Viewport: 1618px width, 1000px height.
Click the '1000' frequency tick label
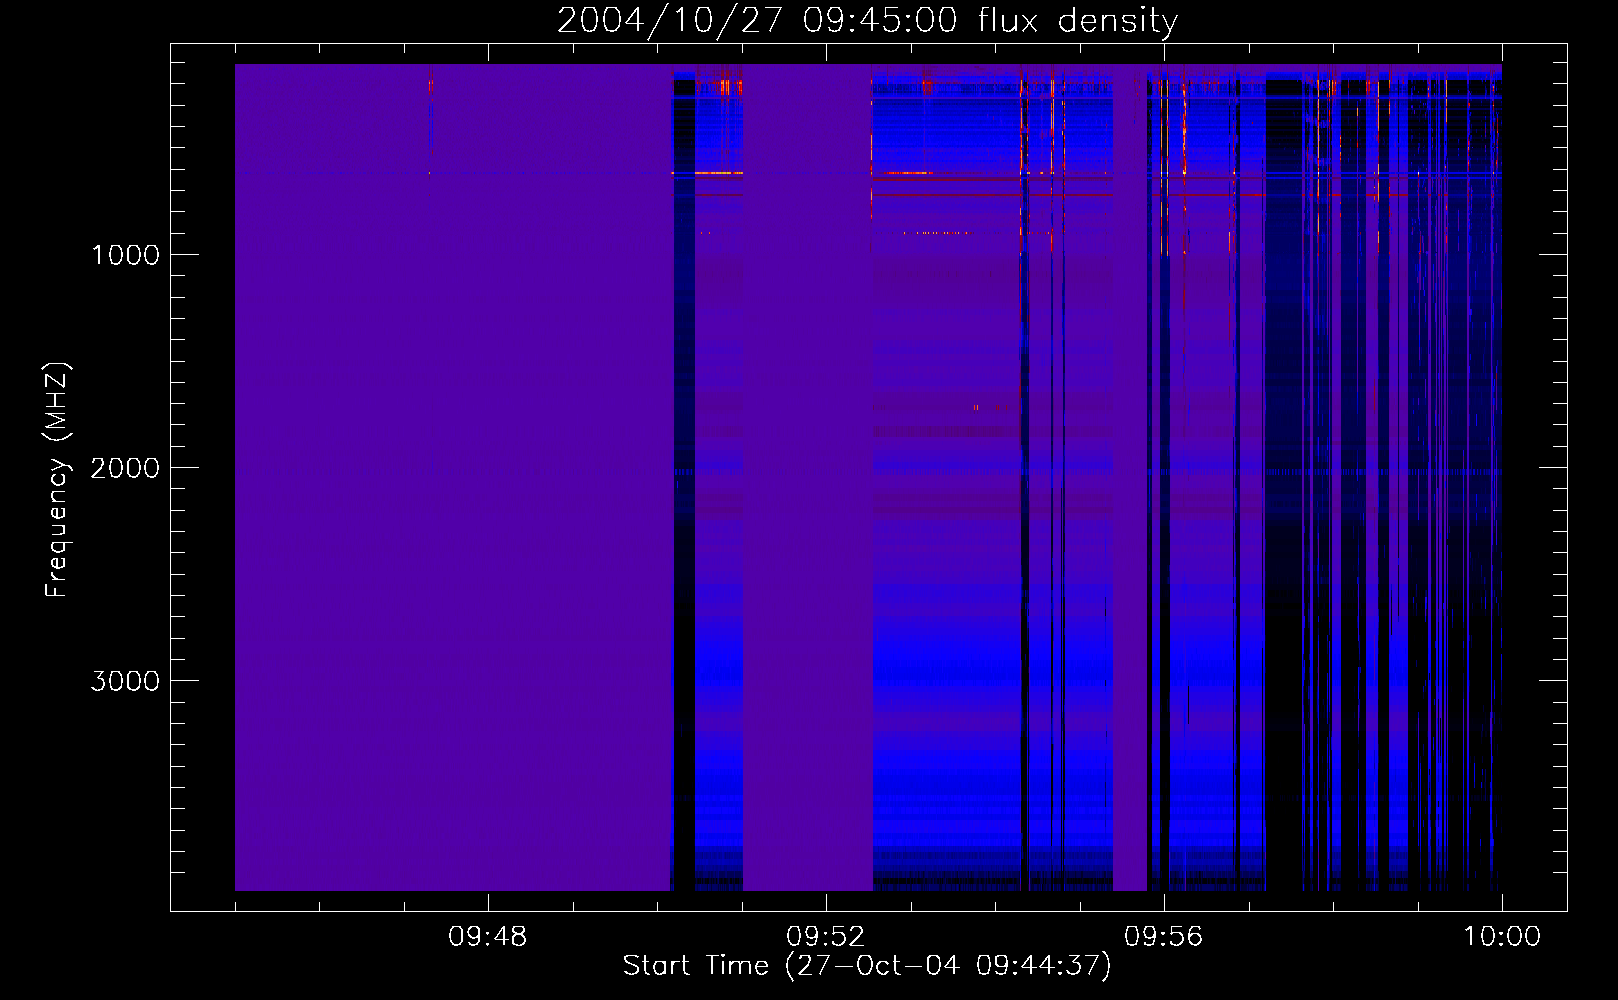(125, 255)
